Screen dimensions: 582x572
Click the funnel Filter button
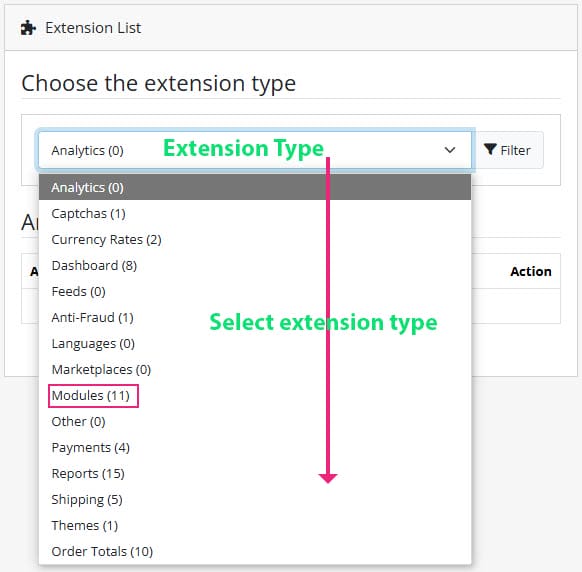[507, 150]
